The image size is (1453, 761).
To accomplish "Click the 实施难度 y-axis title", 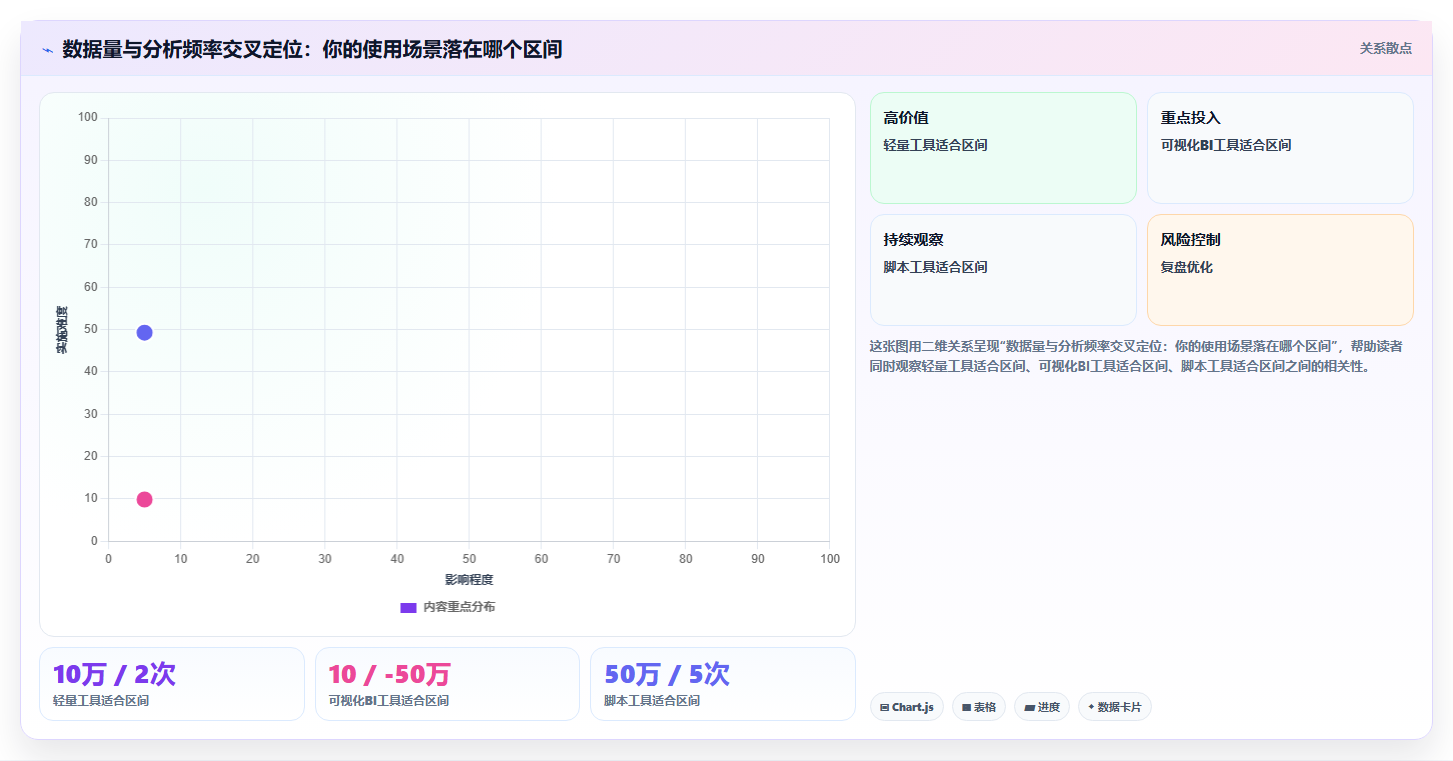I will coord(62,330).
